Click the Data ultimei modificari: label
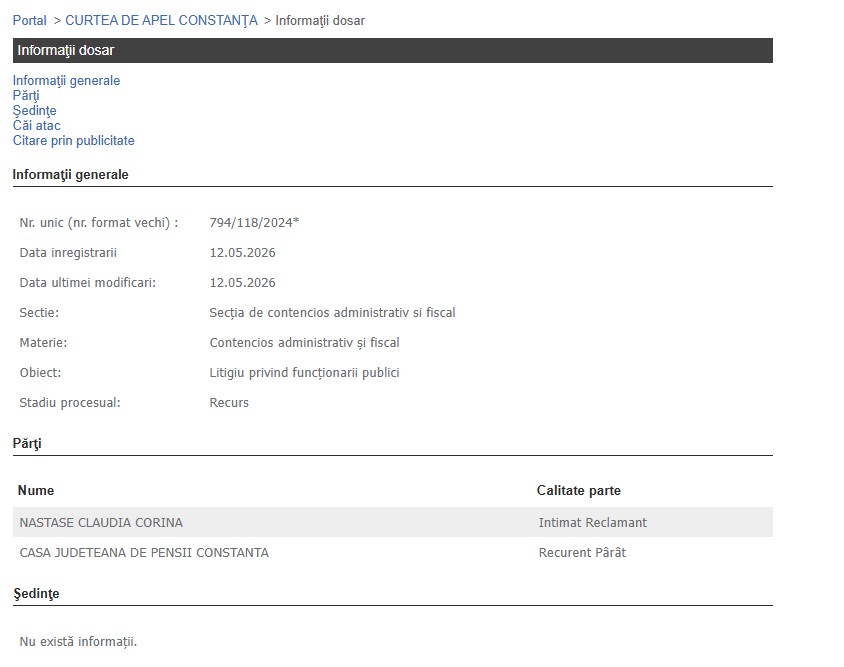The width and height of the screenshot is (844, 667). [x=88, y=283]
